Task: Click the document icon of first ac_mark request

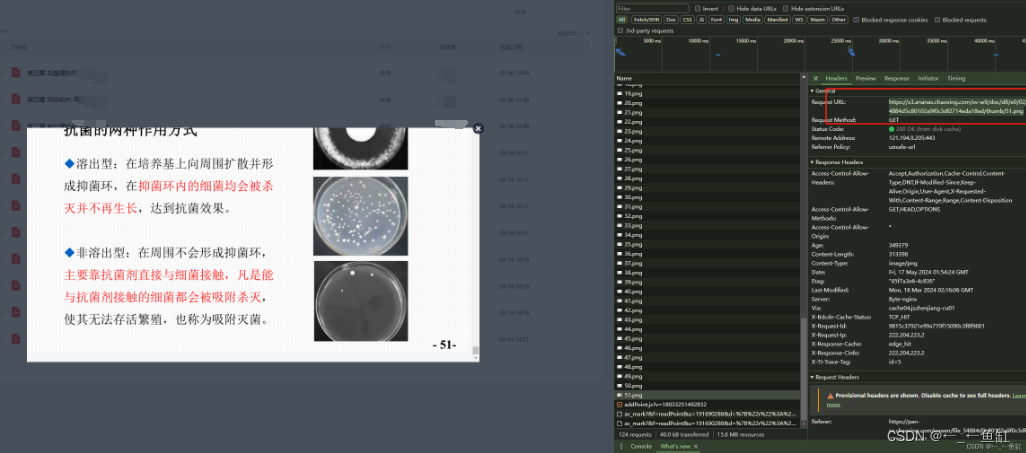Action: pos(620,414)
